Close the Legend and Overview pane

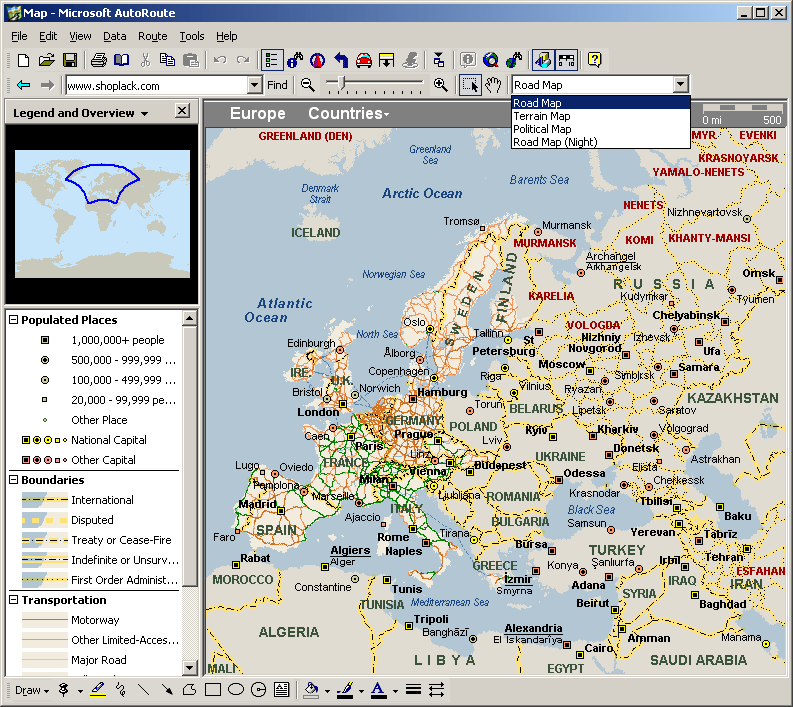coord(183,111)
